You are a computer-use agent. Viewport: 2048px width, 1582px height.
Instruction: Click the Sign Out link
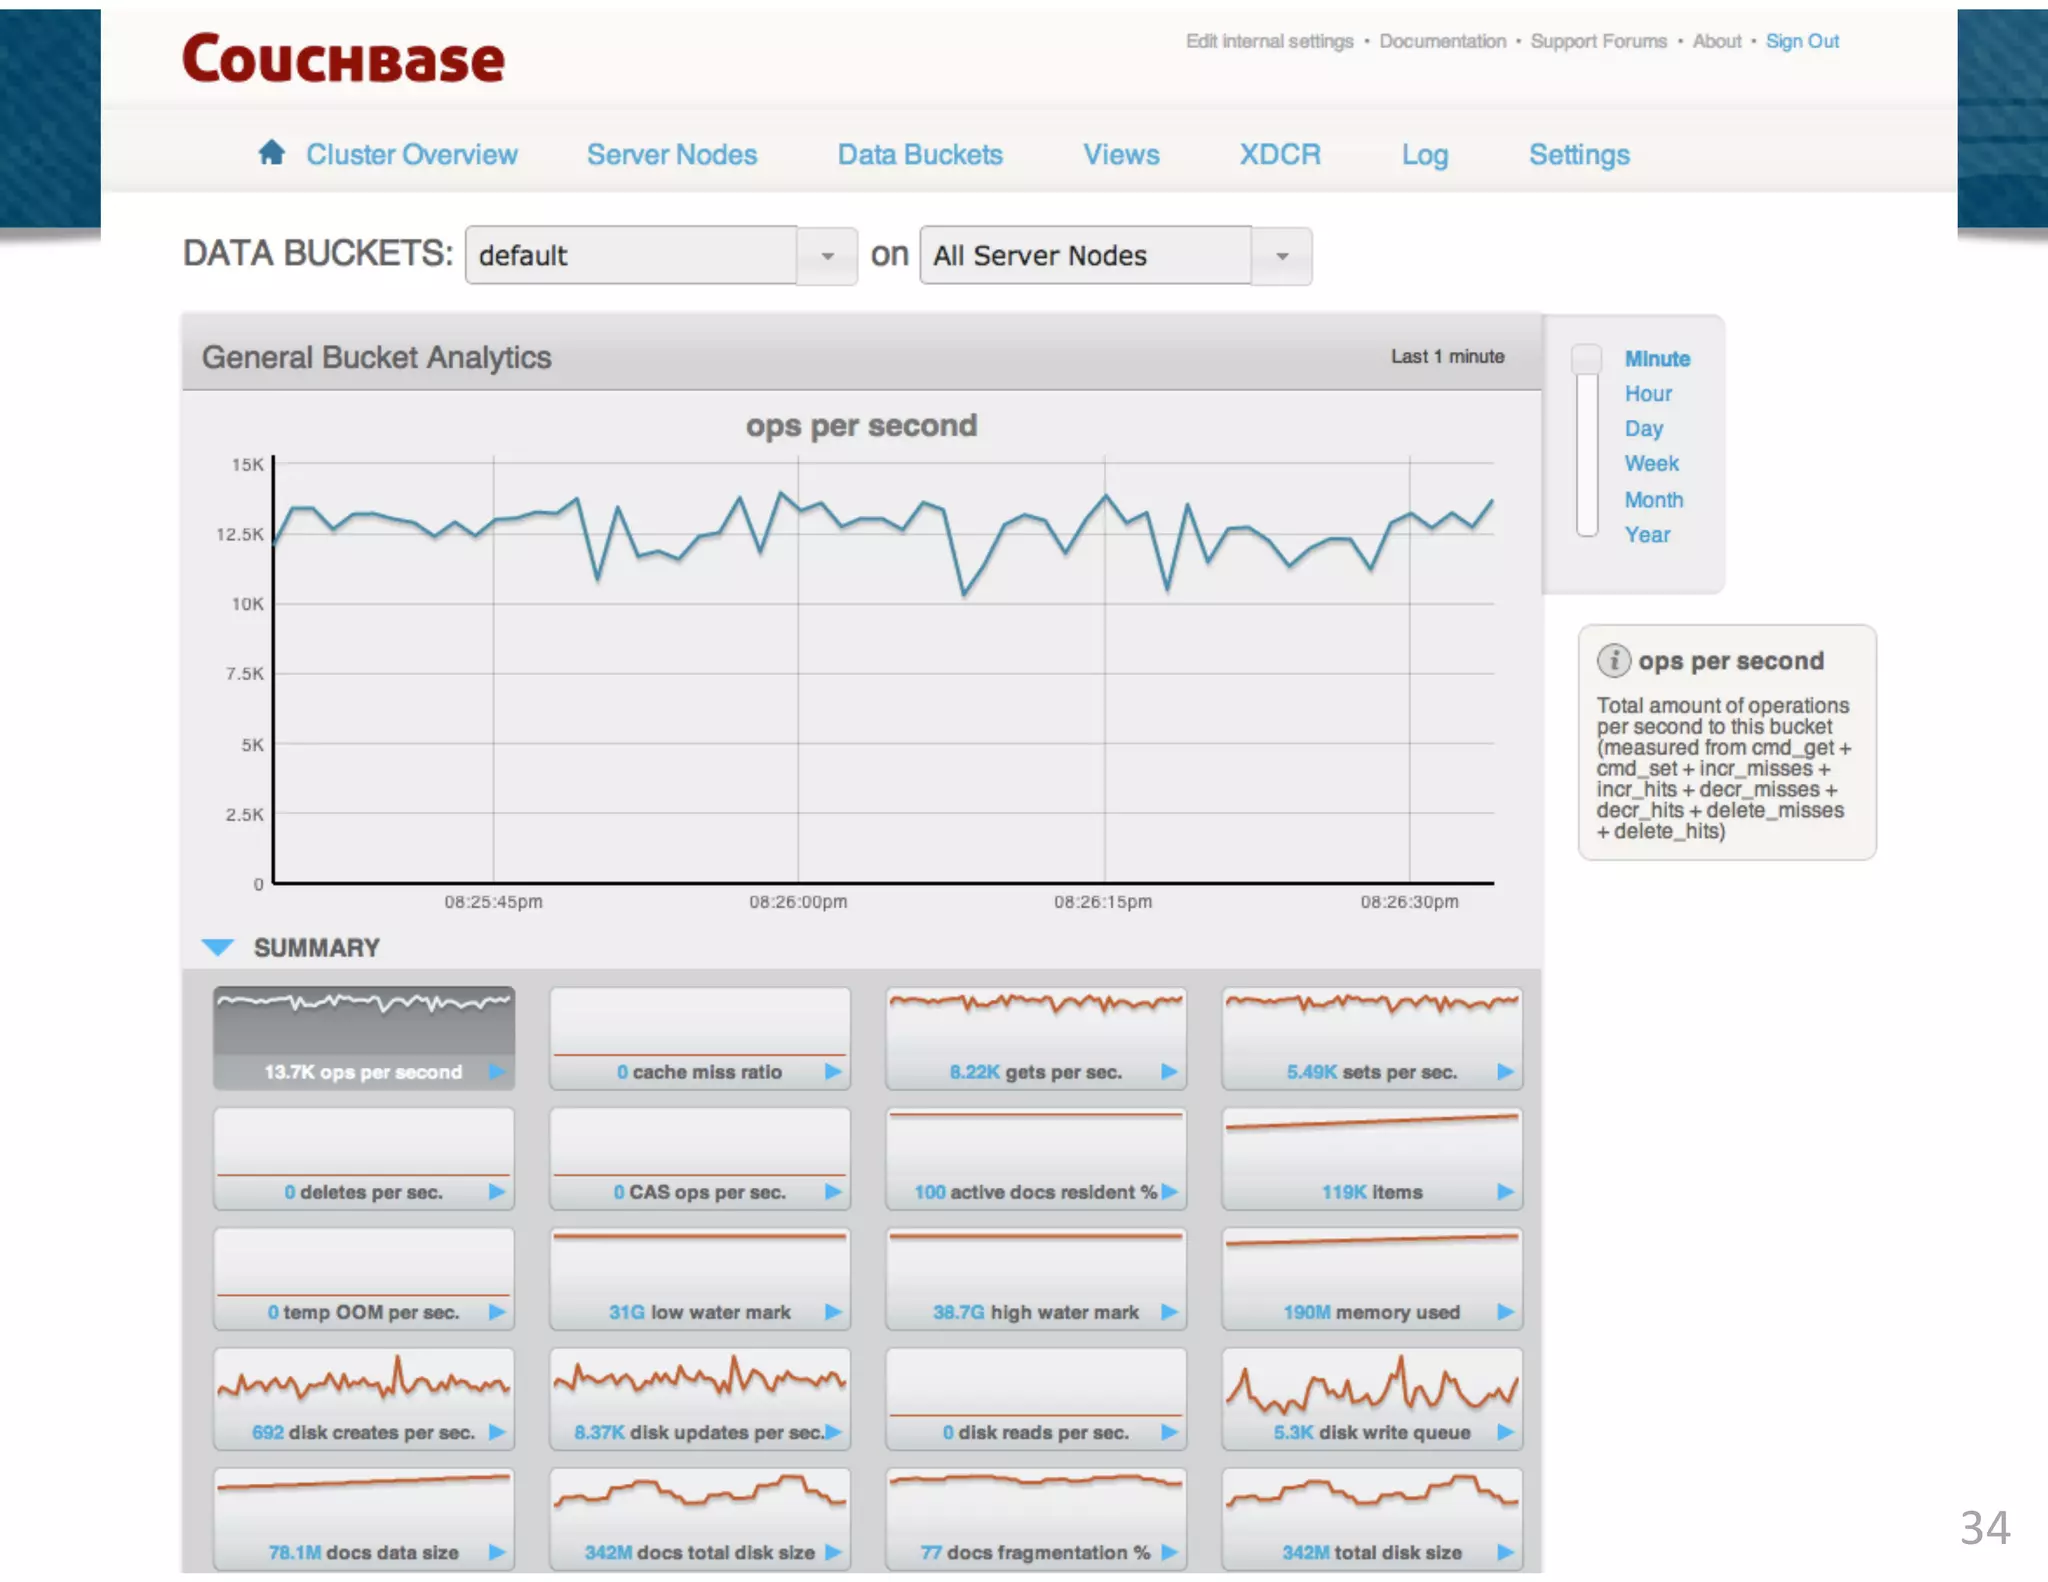1801,41
